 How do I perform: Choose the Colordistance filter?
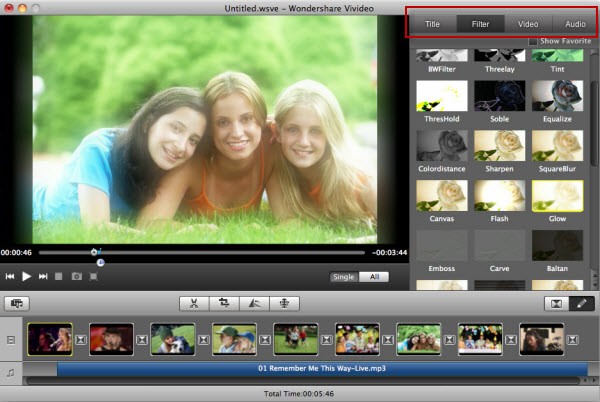[x=442, y=145]
